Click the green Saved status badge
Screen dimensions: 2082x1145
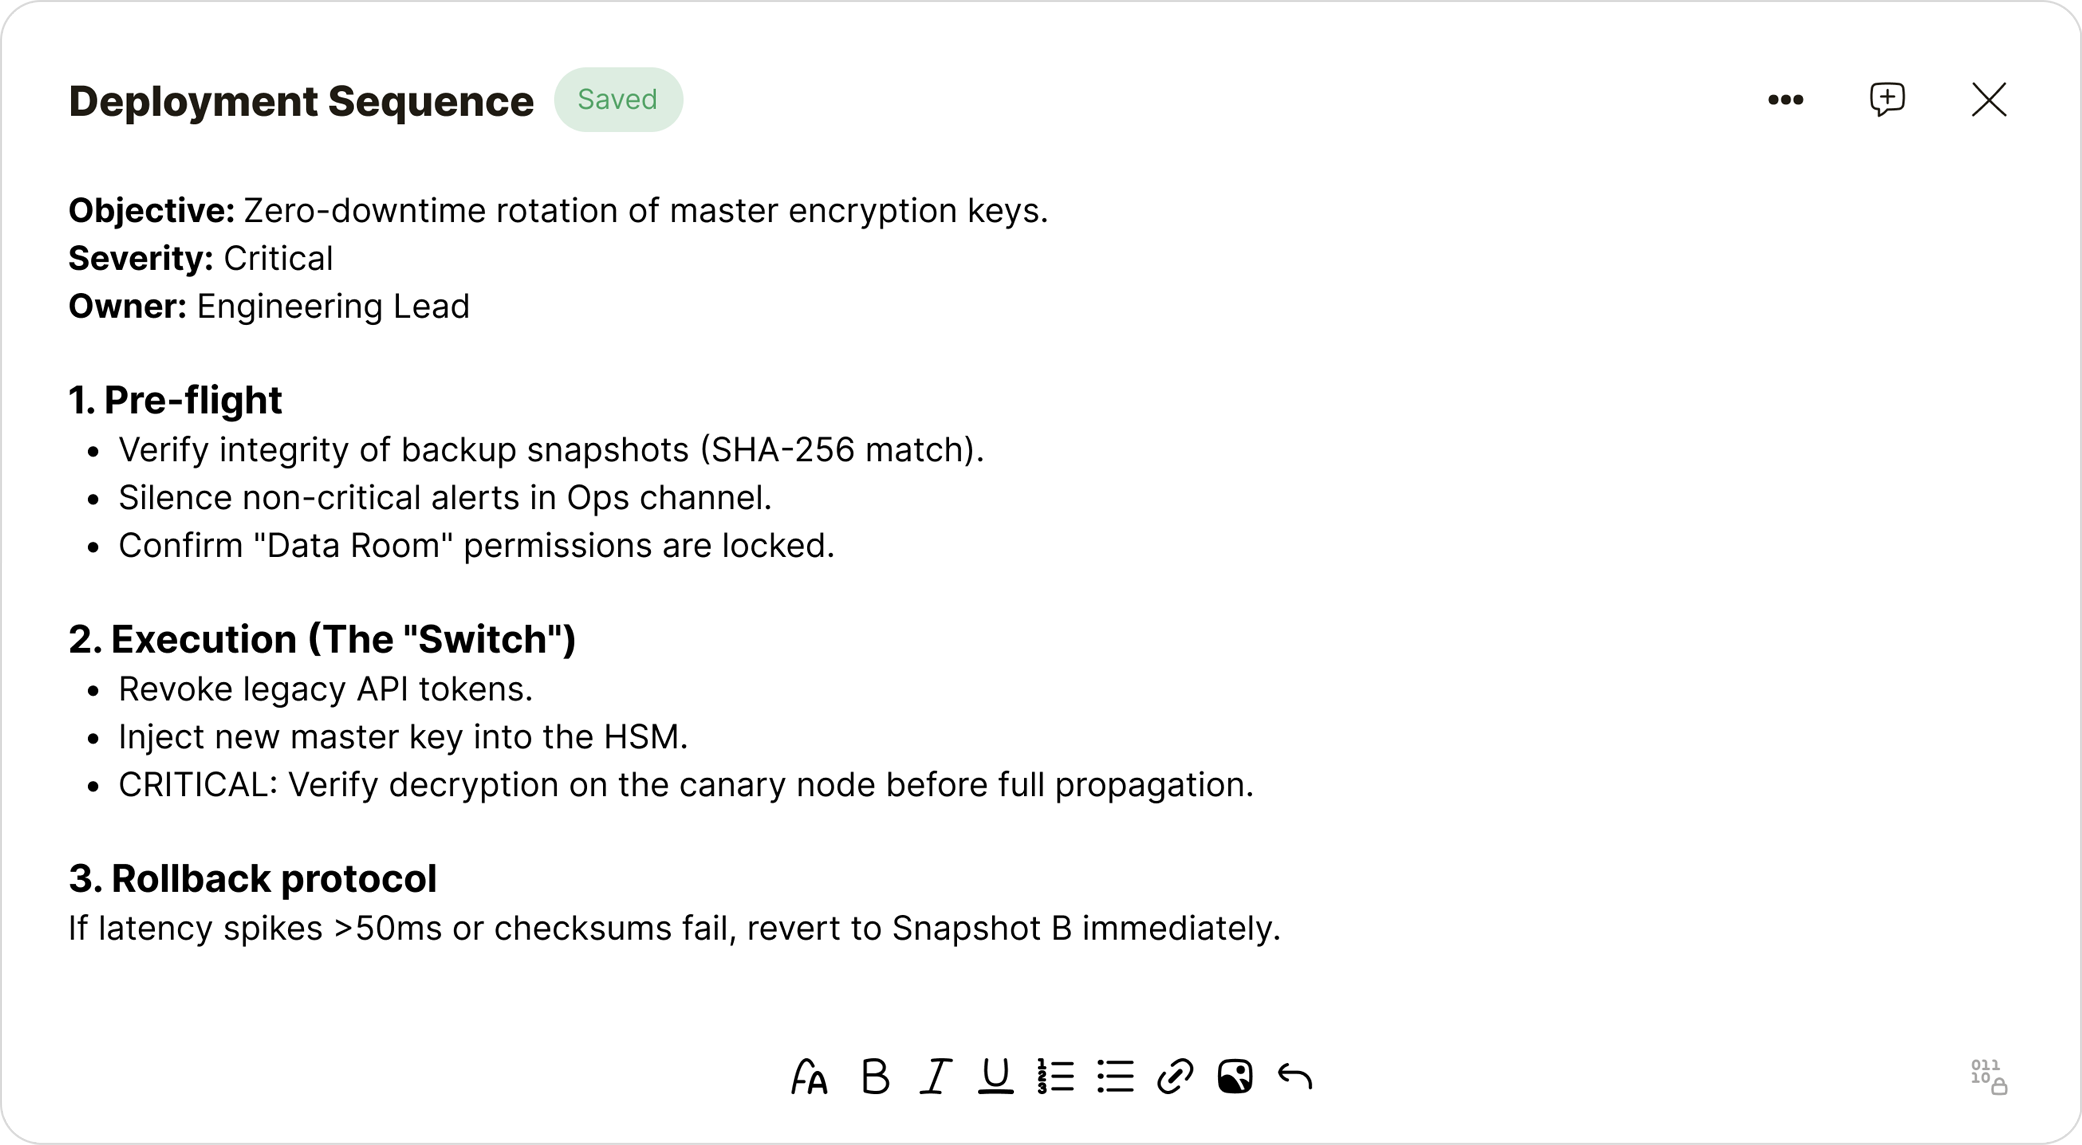click(x=618, y=100)
